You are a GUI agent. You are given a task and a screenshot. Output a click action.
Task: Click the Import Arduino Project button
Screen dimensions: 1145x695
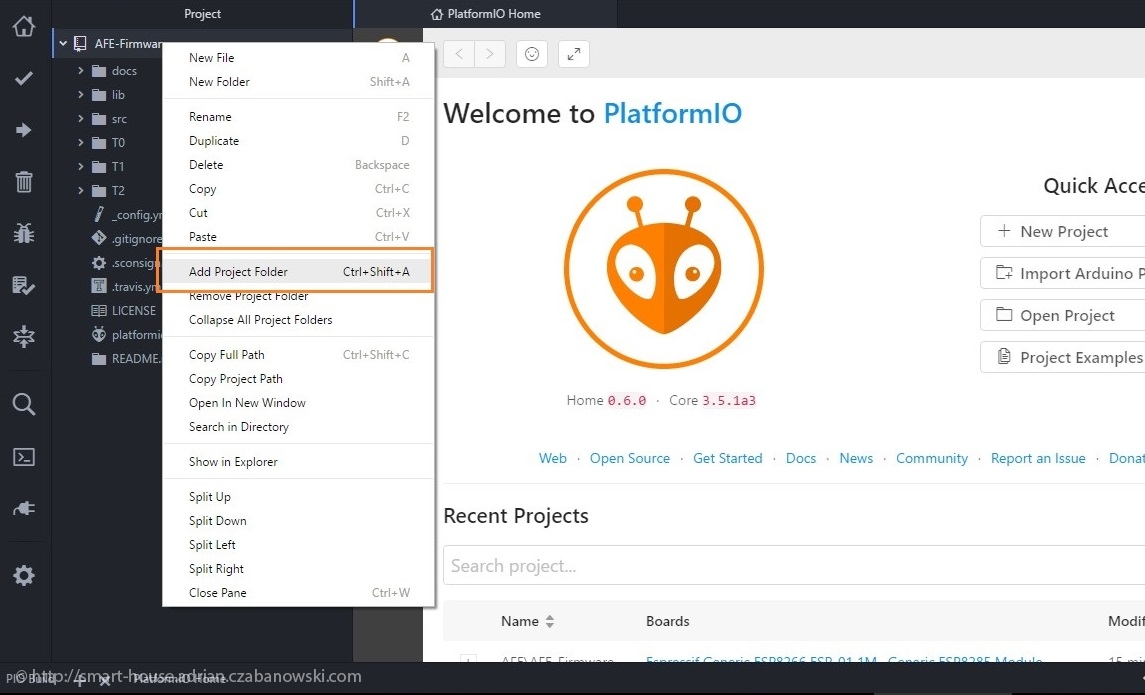[1062, 273]
